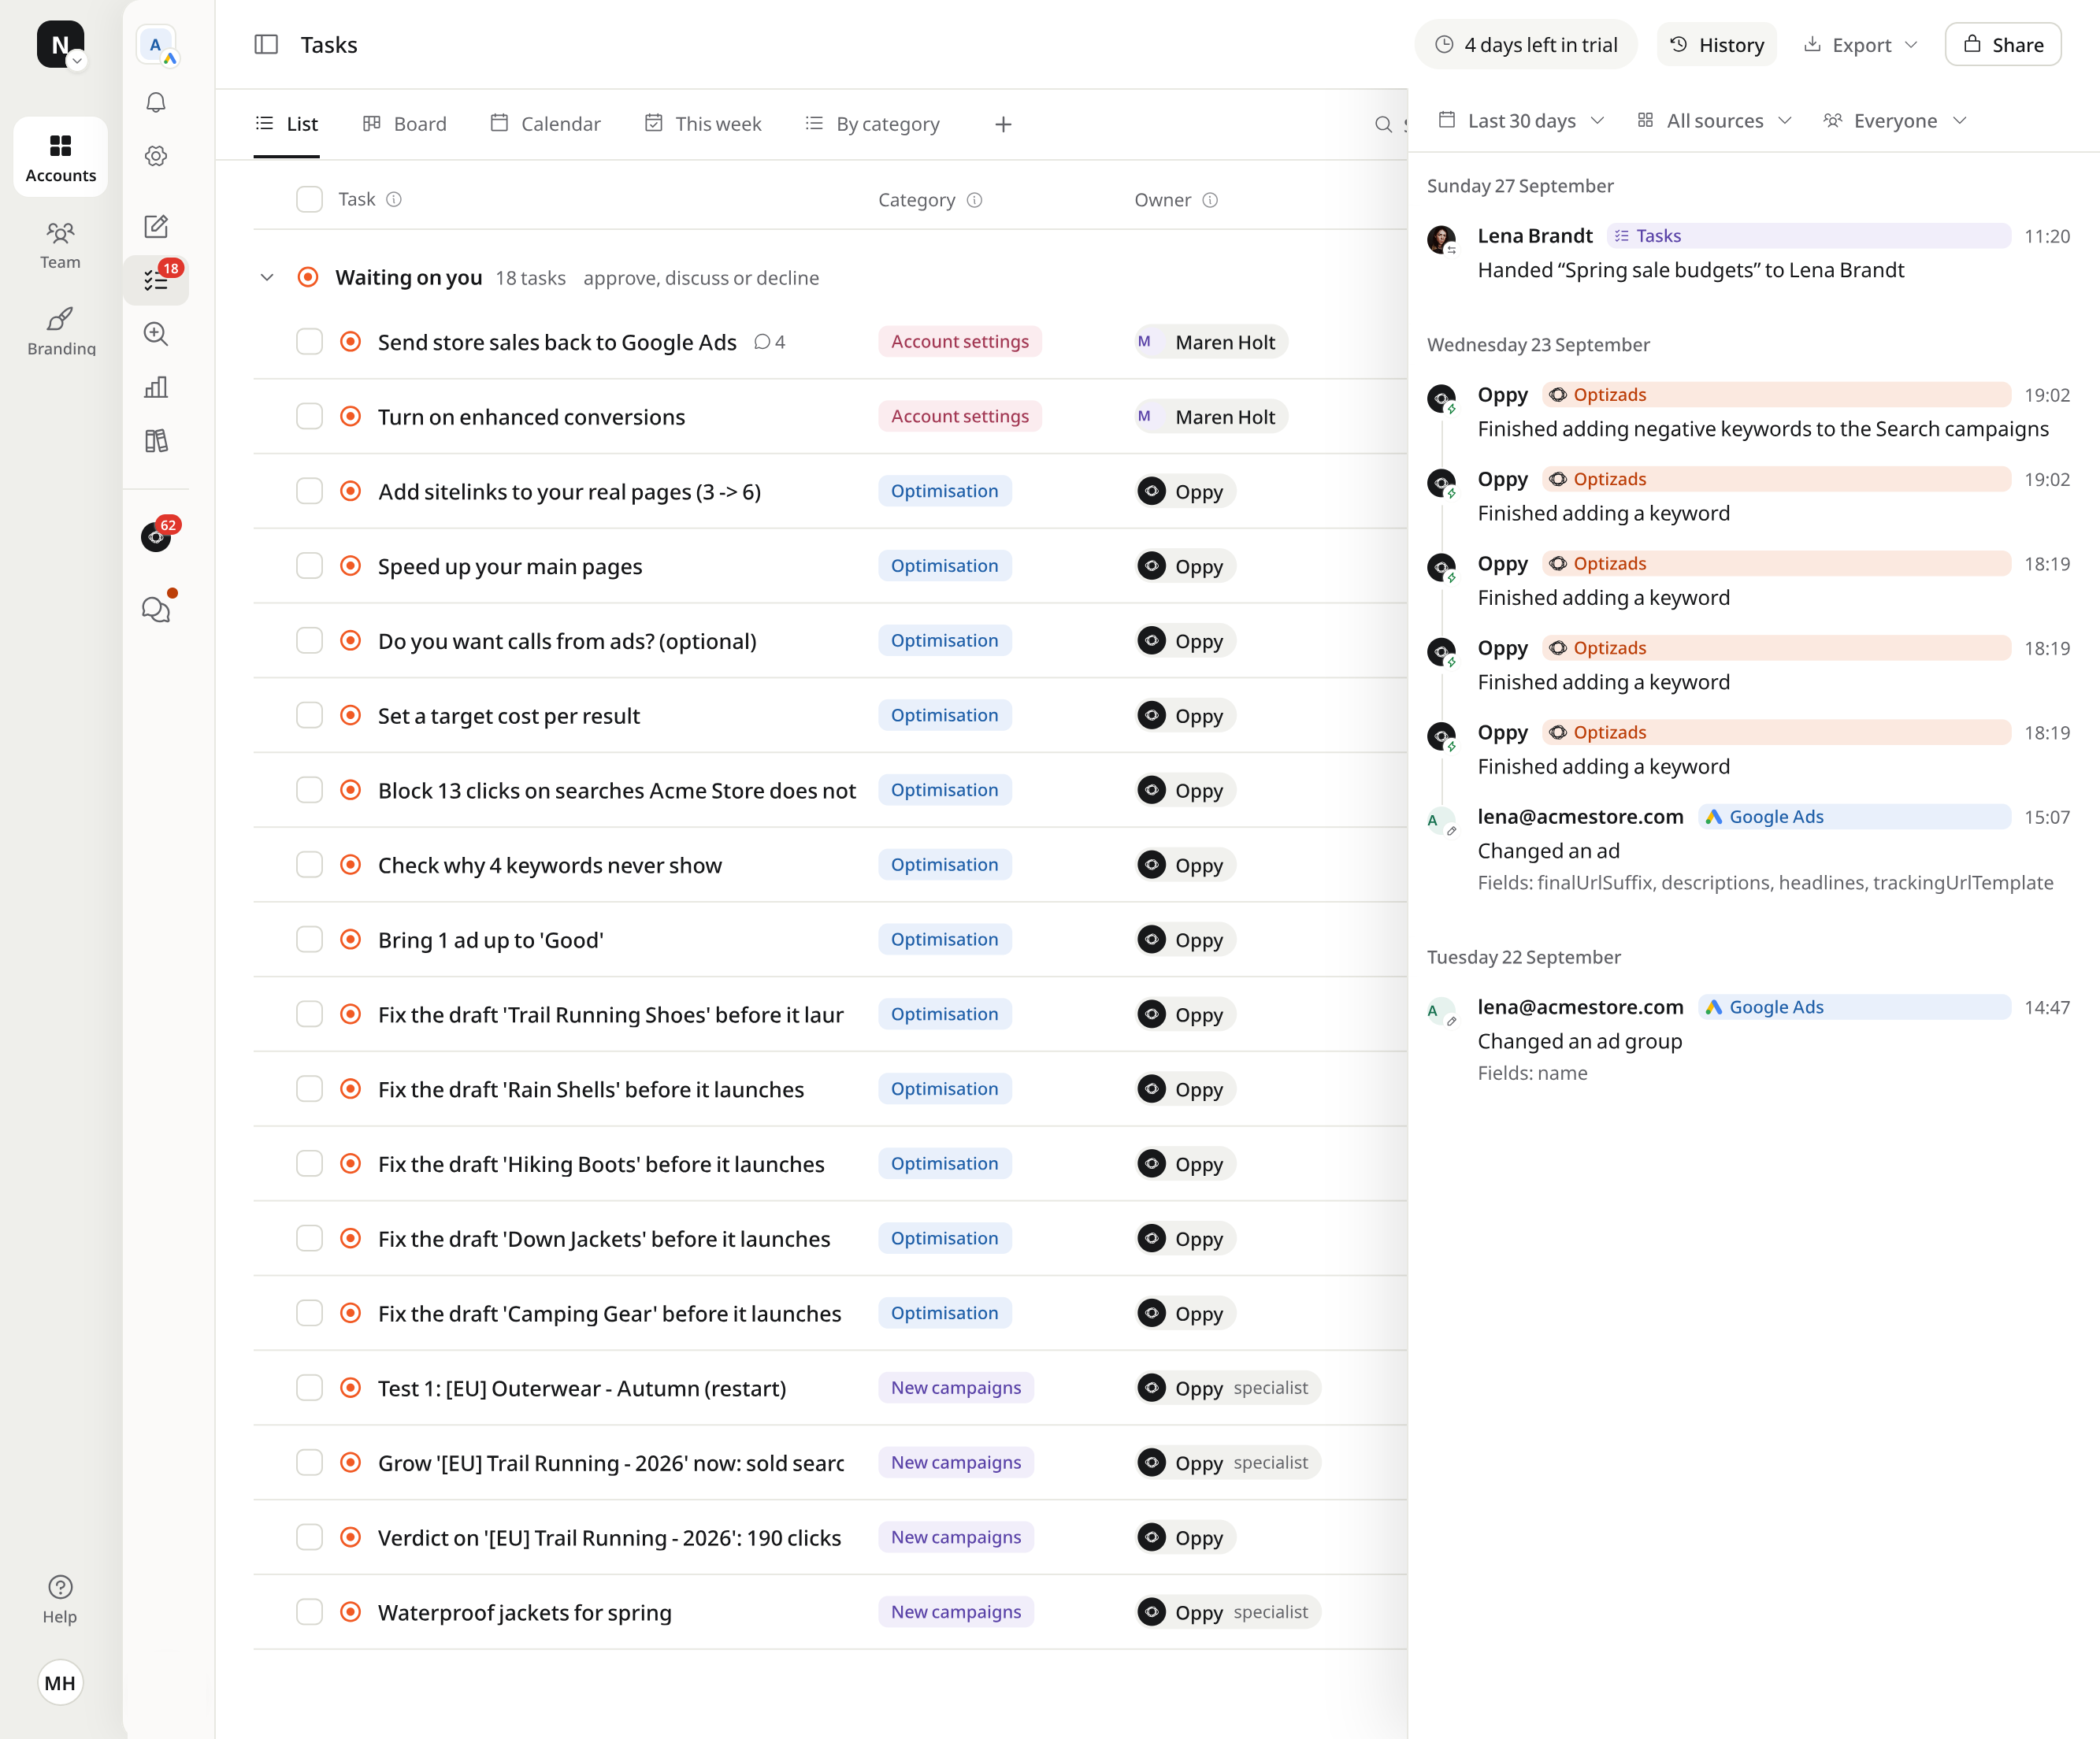Click the 4 days left in trial pill
This screenshot has width=2100, height=1739.
click(1526, 44)
